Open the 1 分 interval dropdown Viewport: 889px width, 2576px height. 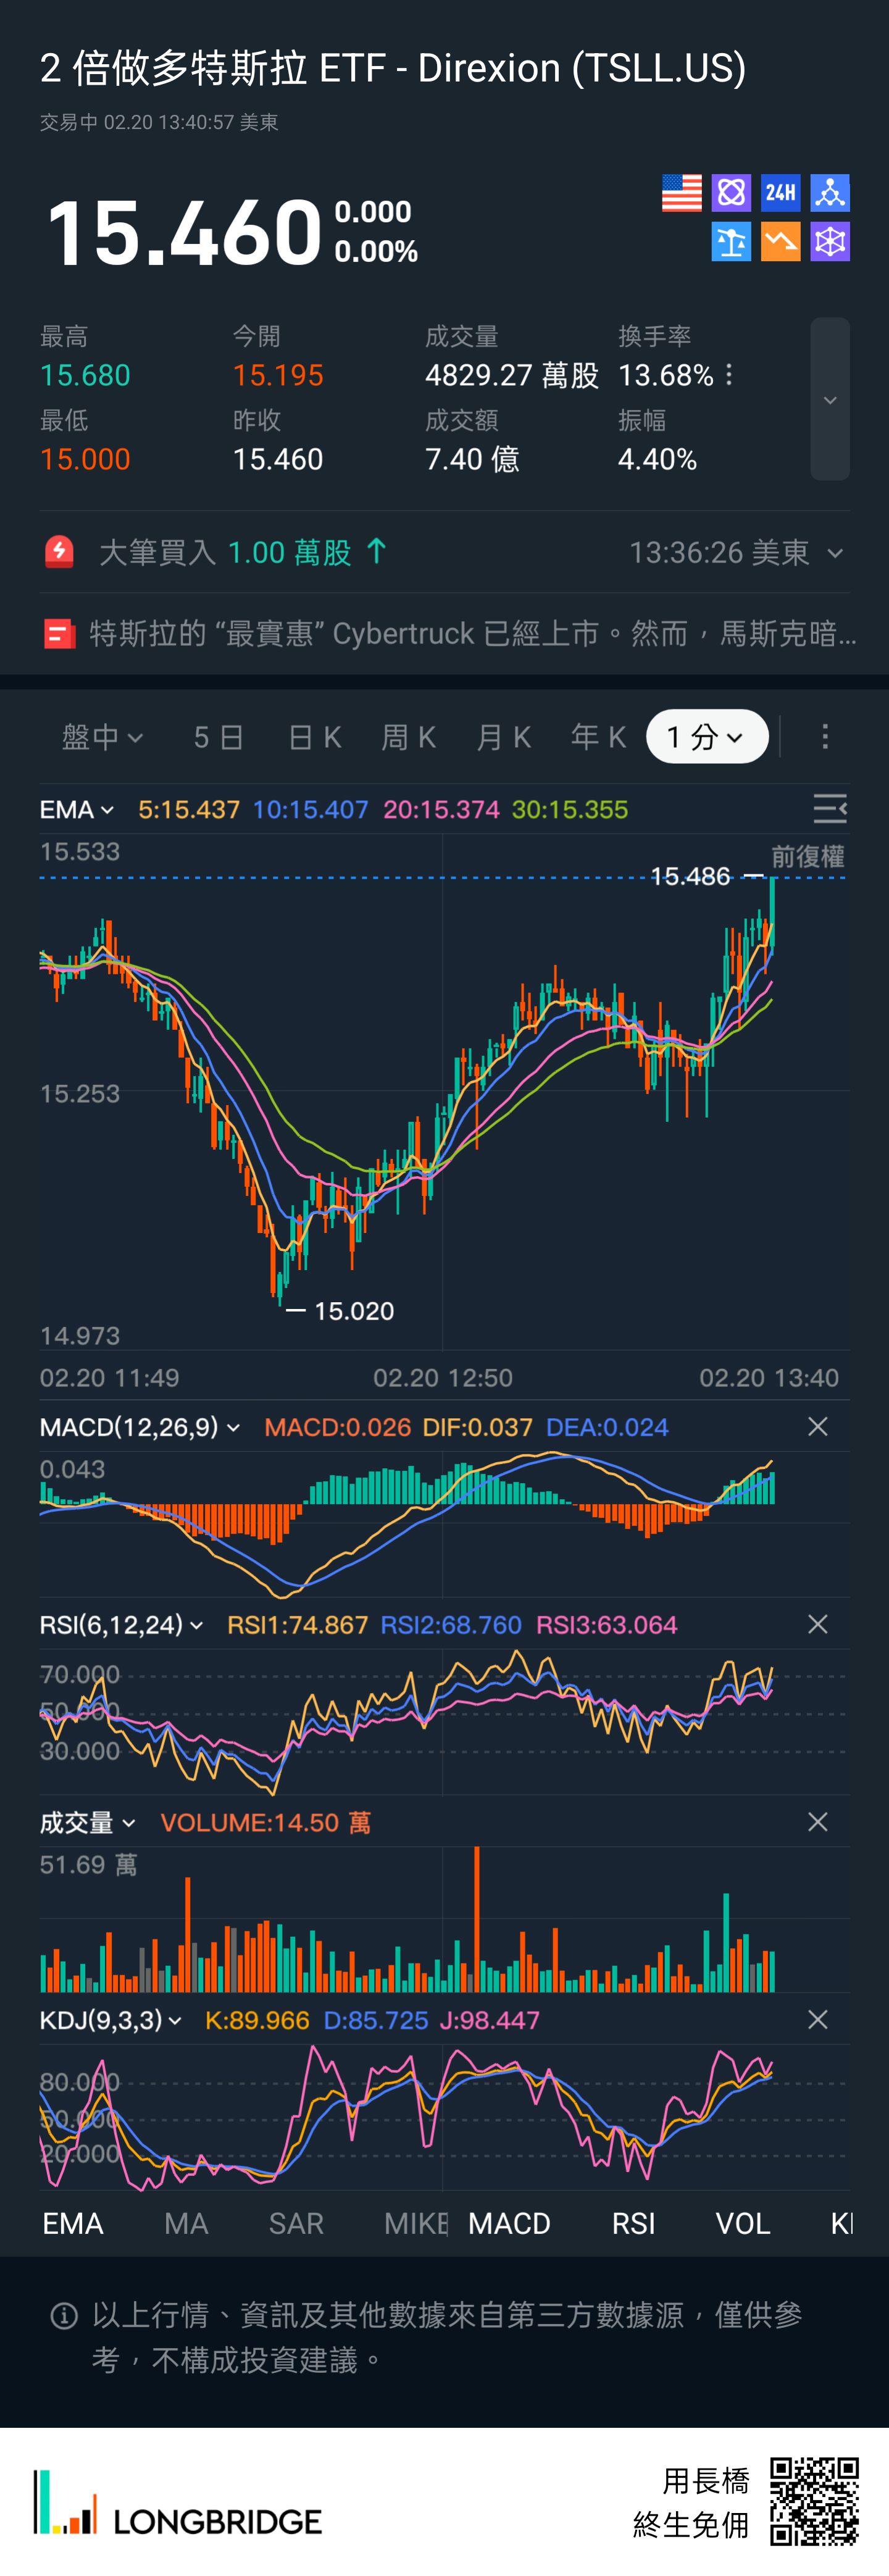(706, 737)
